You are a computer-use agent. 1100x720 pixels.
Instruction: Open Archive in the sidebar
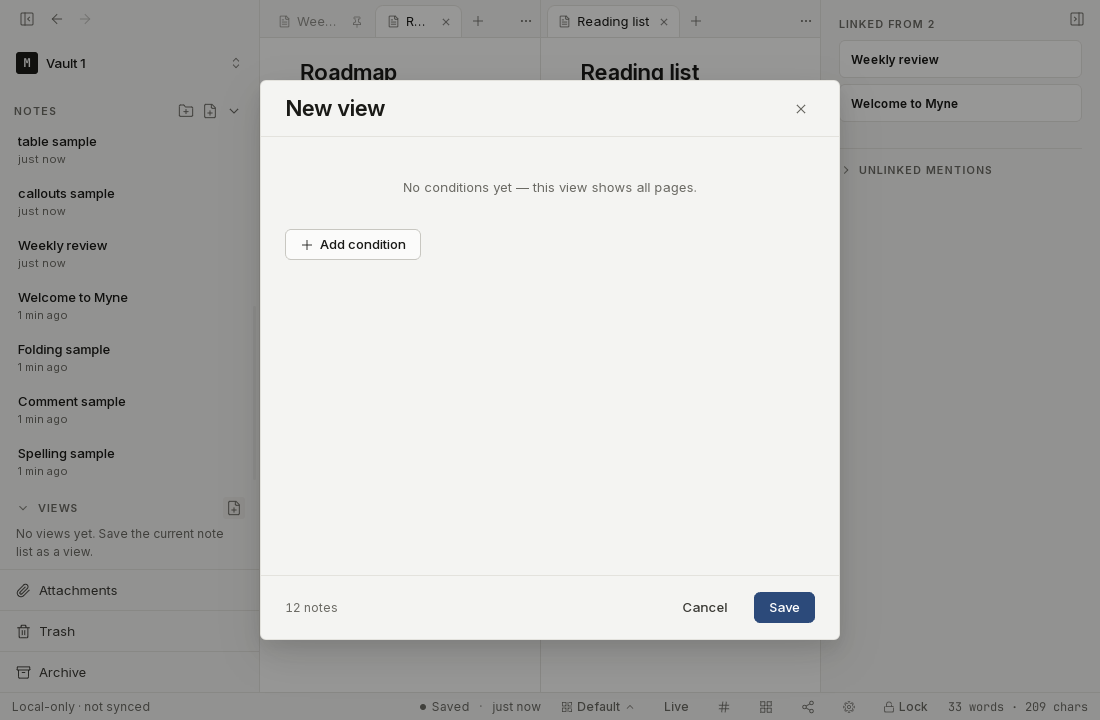coord(129,672)
